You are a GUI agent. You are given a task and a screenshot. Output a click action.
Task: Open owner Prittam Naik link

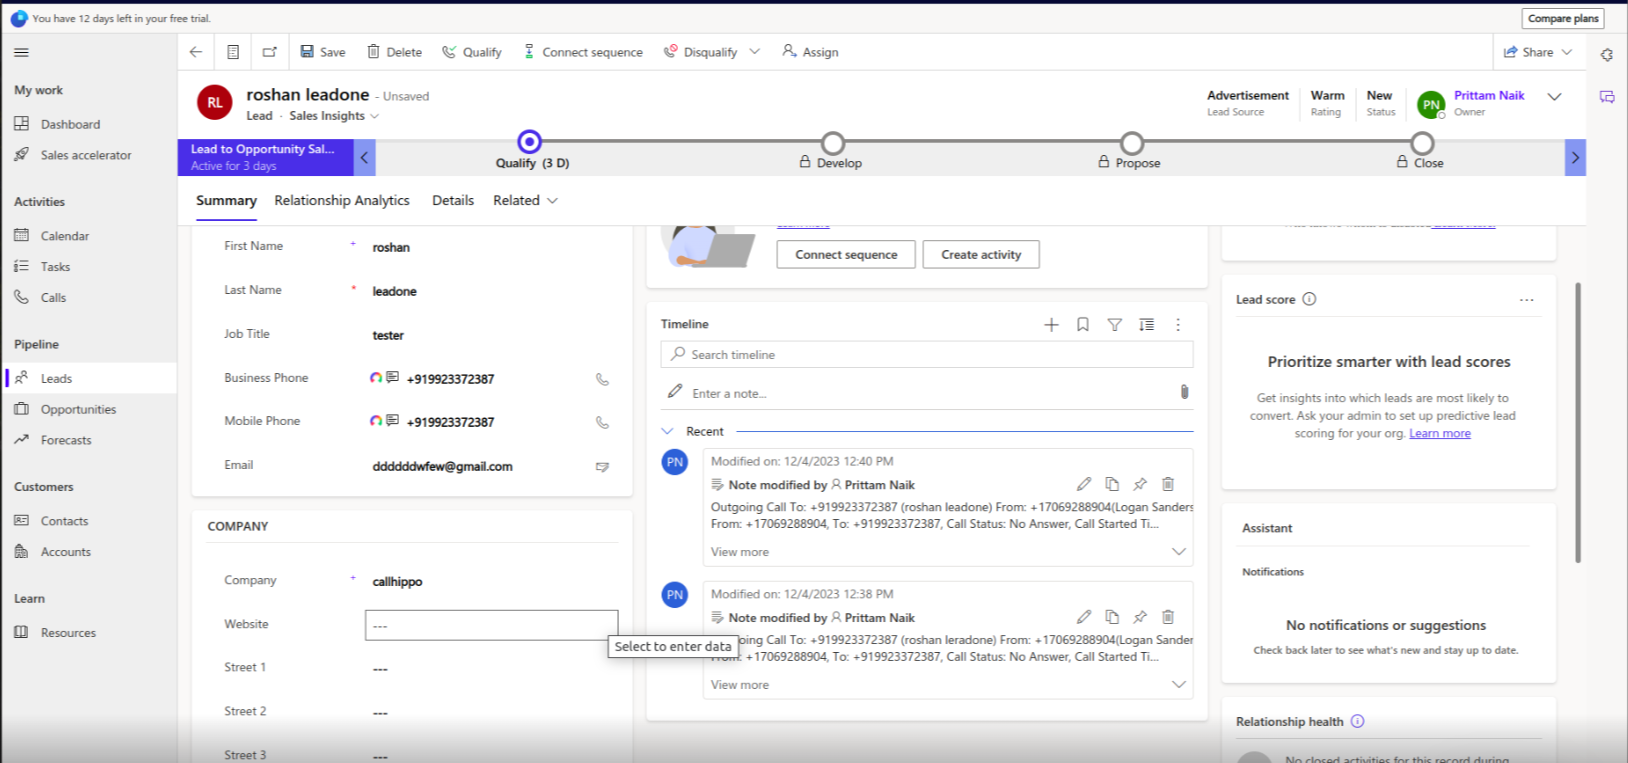coord(1489,95)
